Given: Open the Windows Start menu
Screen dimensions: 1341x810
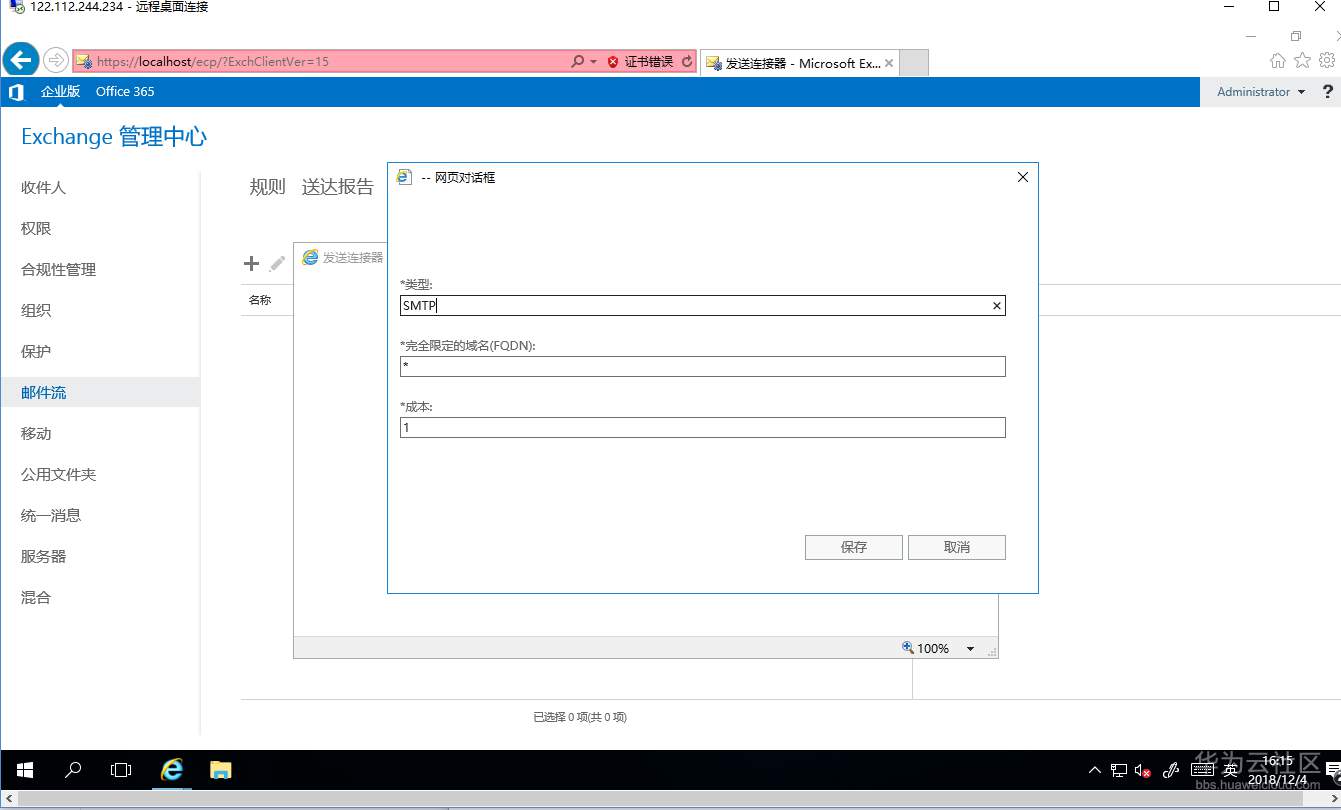Looking at the screenshot, I should click(x=24, y=770).
